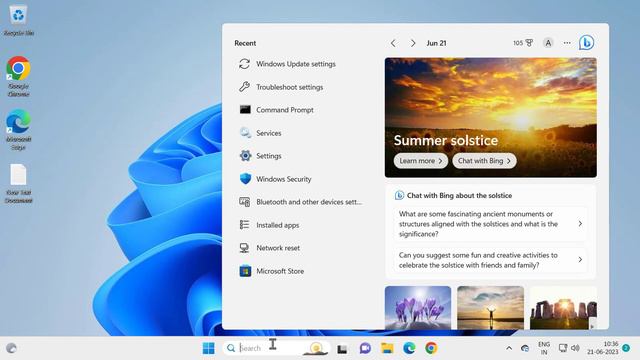Open the account avatar A button

pyautogui.click(x=548, y=43)
